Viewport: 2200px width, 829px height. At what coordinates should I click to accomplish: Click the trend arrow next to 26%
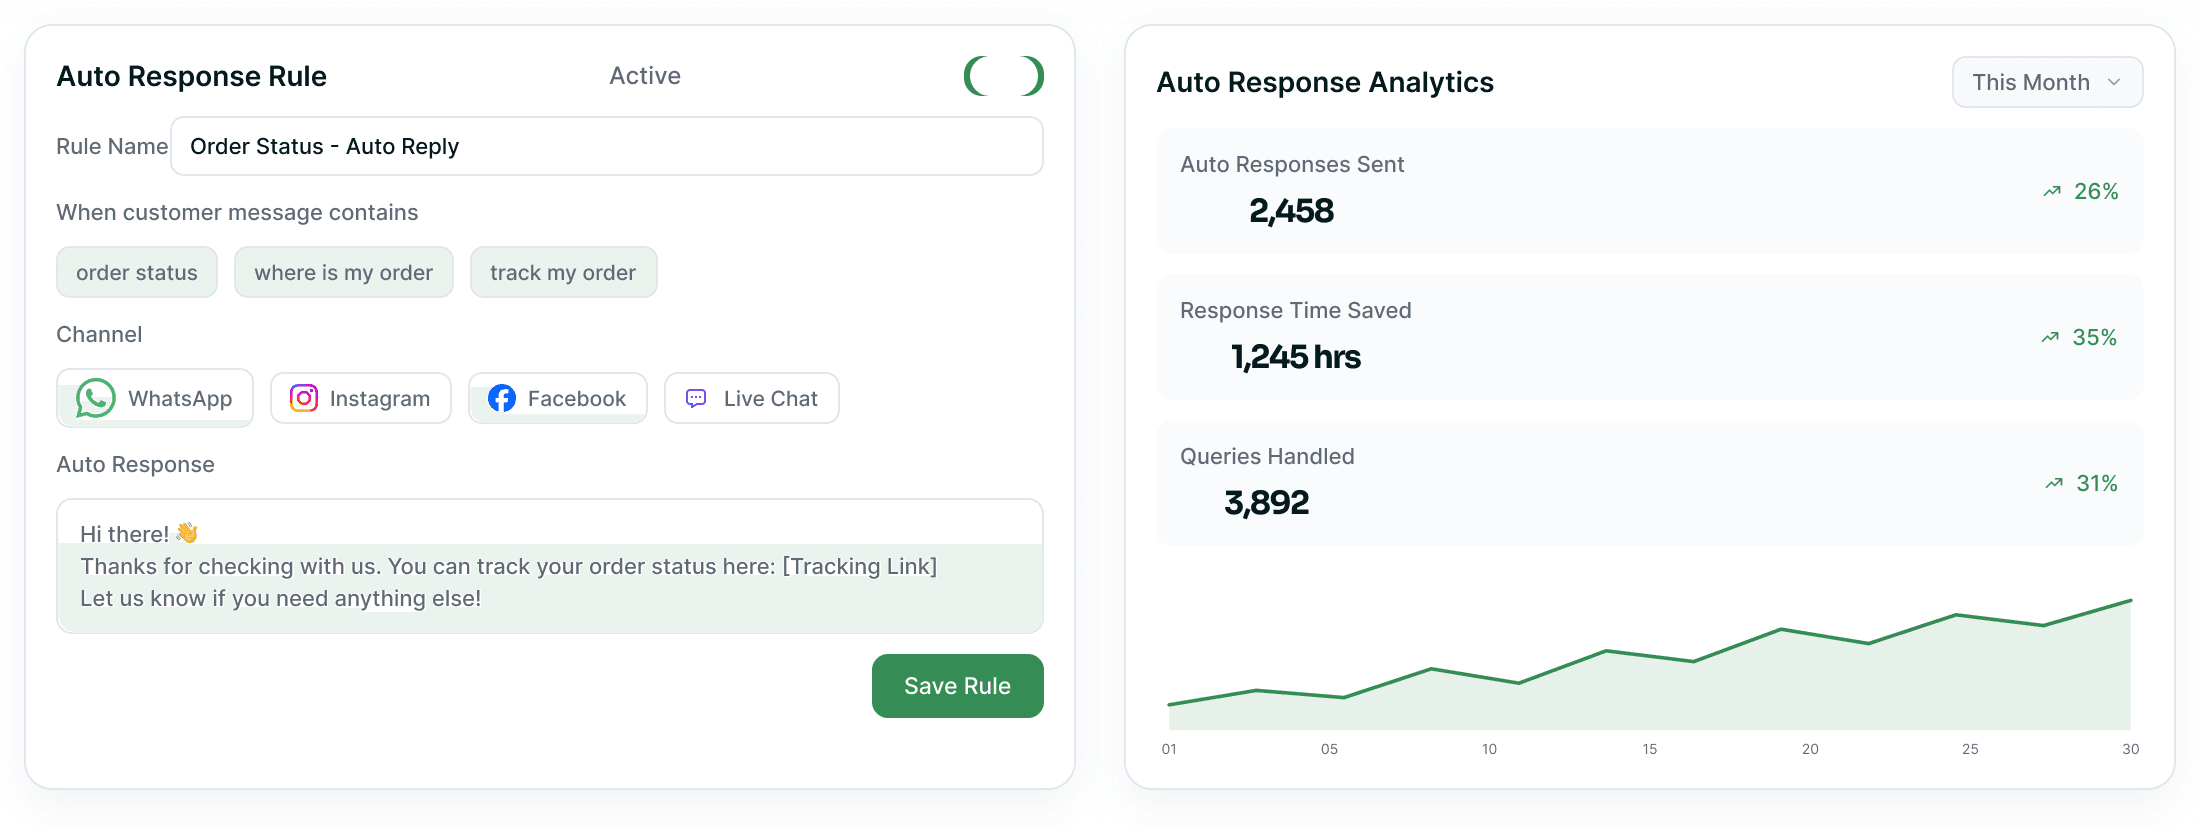point(2052,191)
